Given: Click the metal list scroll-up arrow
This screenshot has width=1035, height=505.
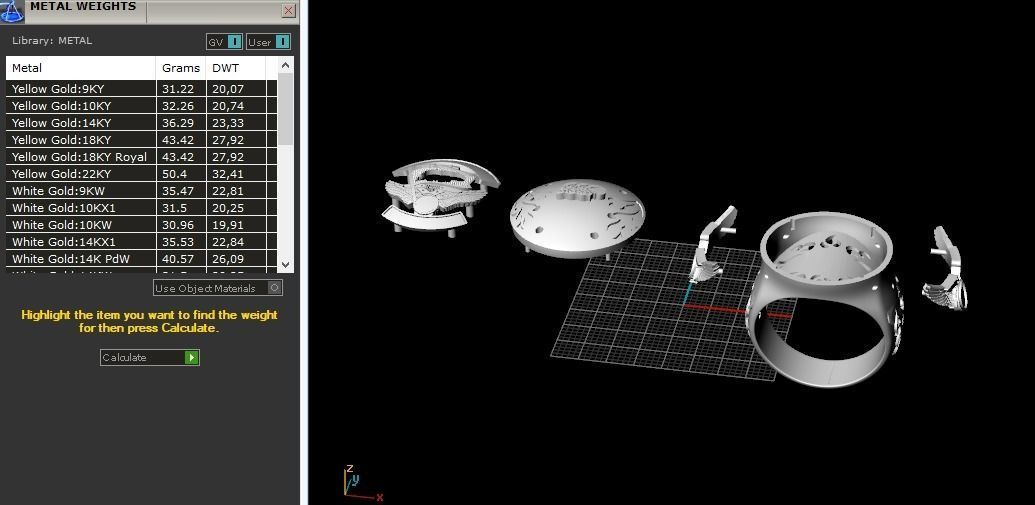Looking at the screenshot, I should click(285, 65).
